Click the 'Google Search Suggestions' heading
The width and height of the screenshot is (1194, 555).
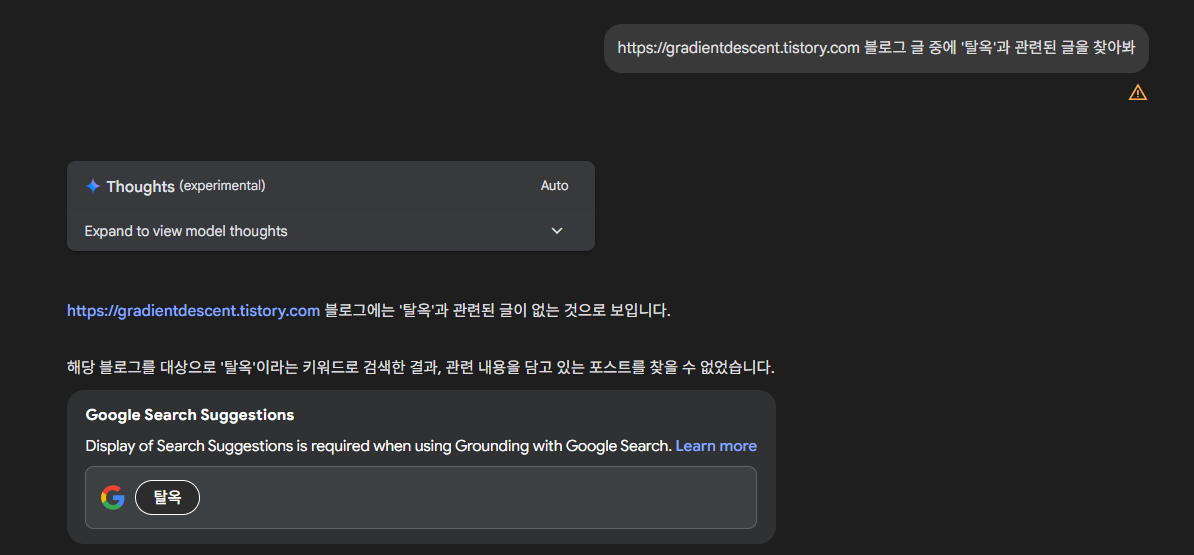point(190,416)
